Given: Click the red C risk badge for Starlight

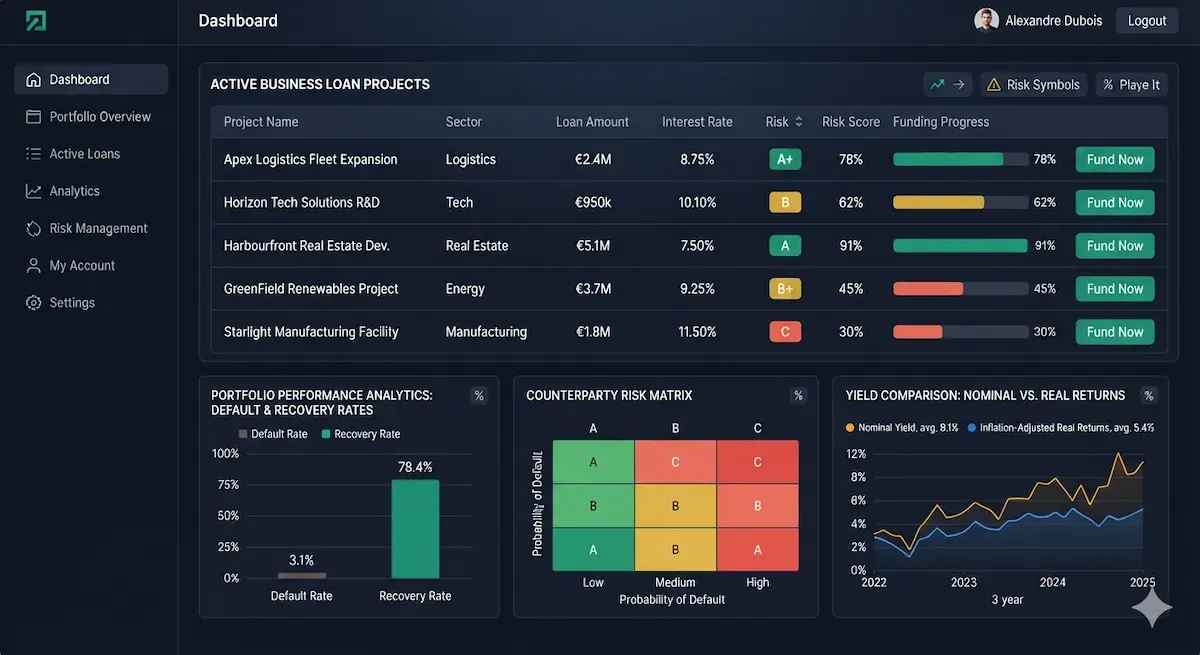Looking at the screenshot, I should pos(785,332).
